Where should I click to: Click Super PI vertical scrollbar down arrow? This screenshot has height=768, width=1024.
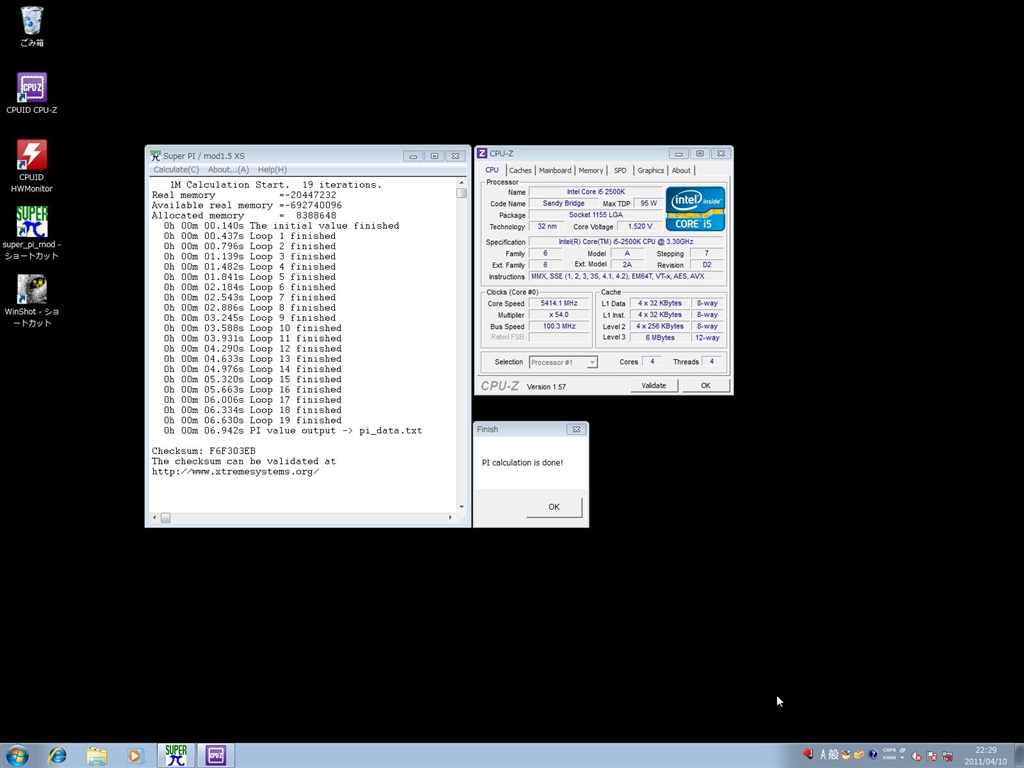click(x=462, y=507)
